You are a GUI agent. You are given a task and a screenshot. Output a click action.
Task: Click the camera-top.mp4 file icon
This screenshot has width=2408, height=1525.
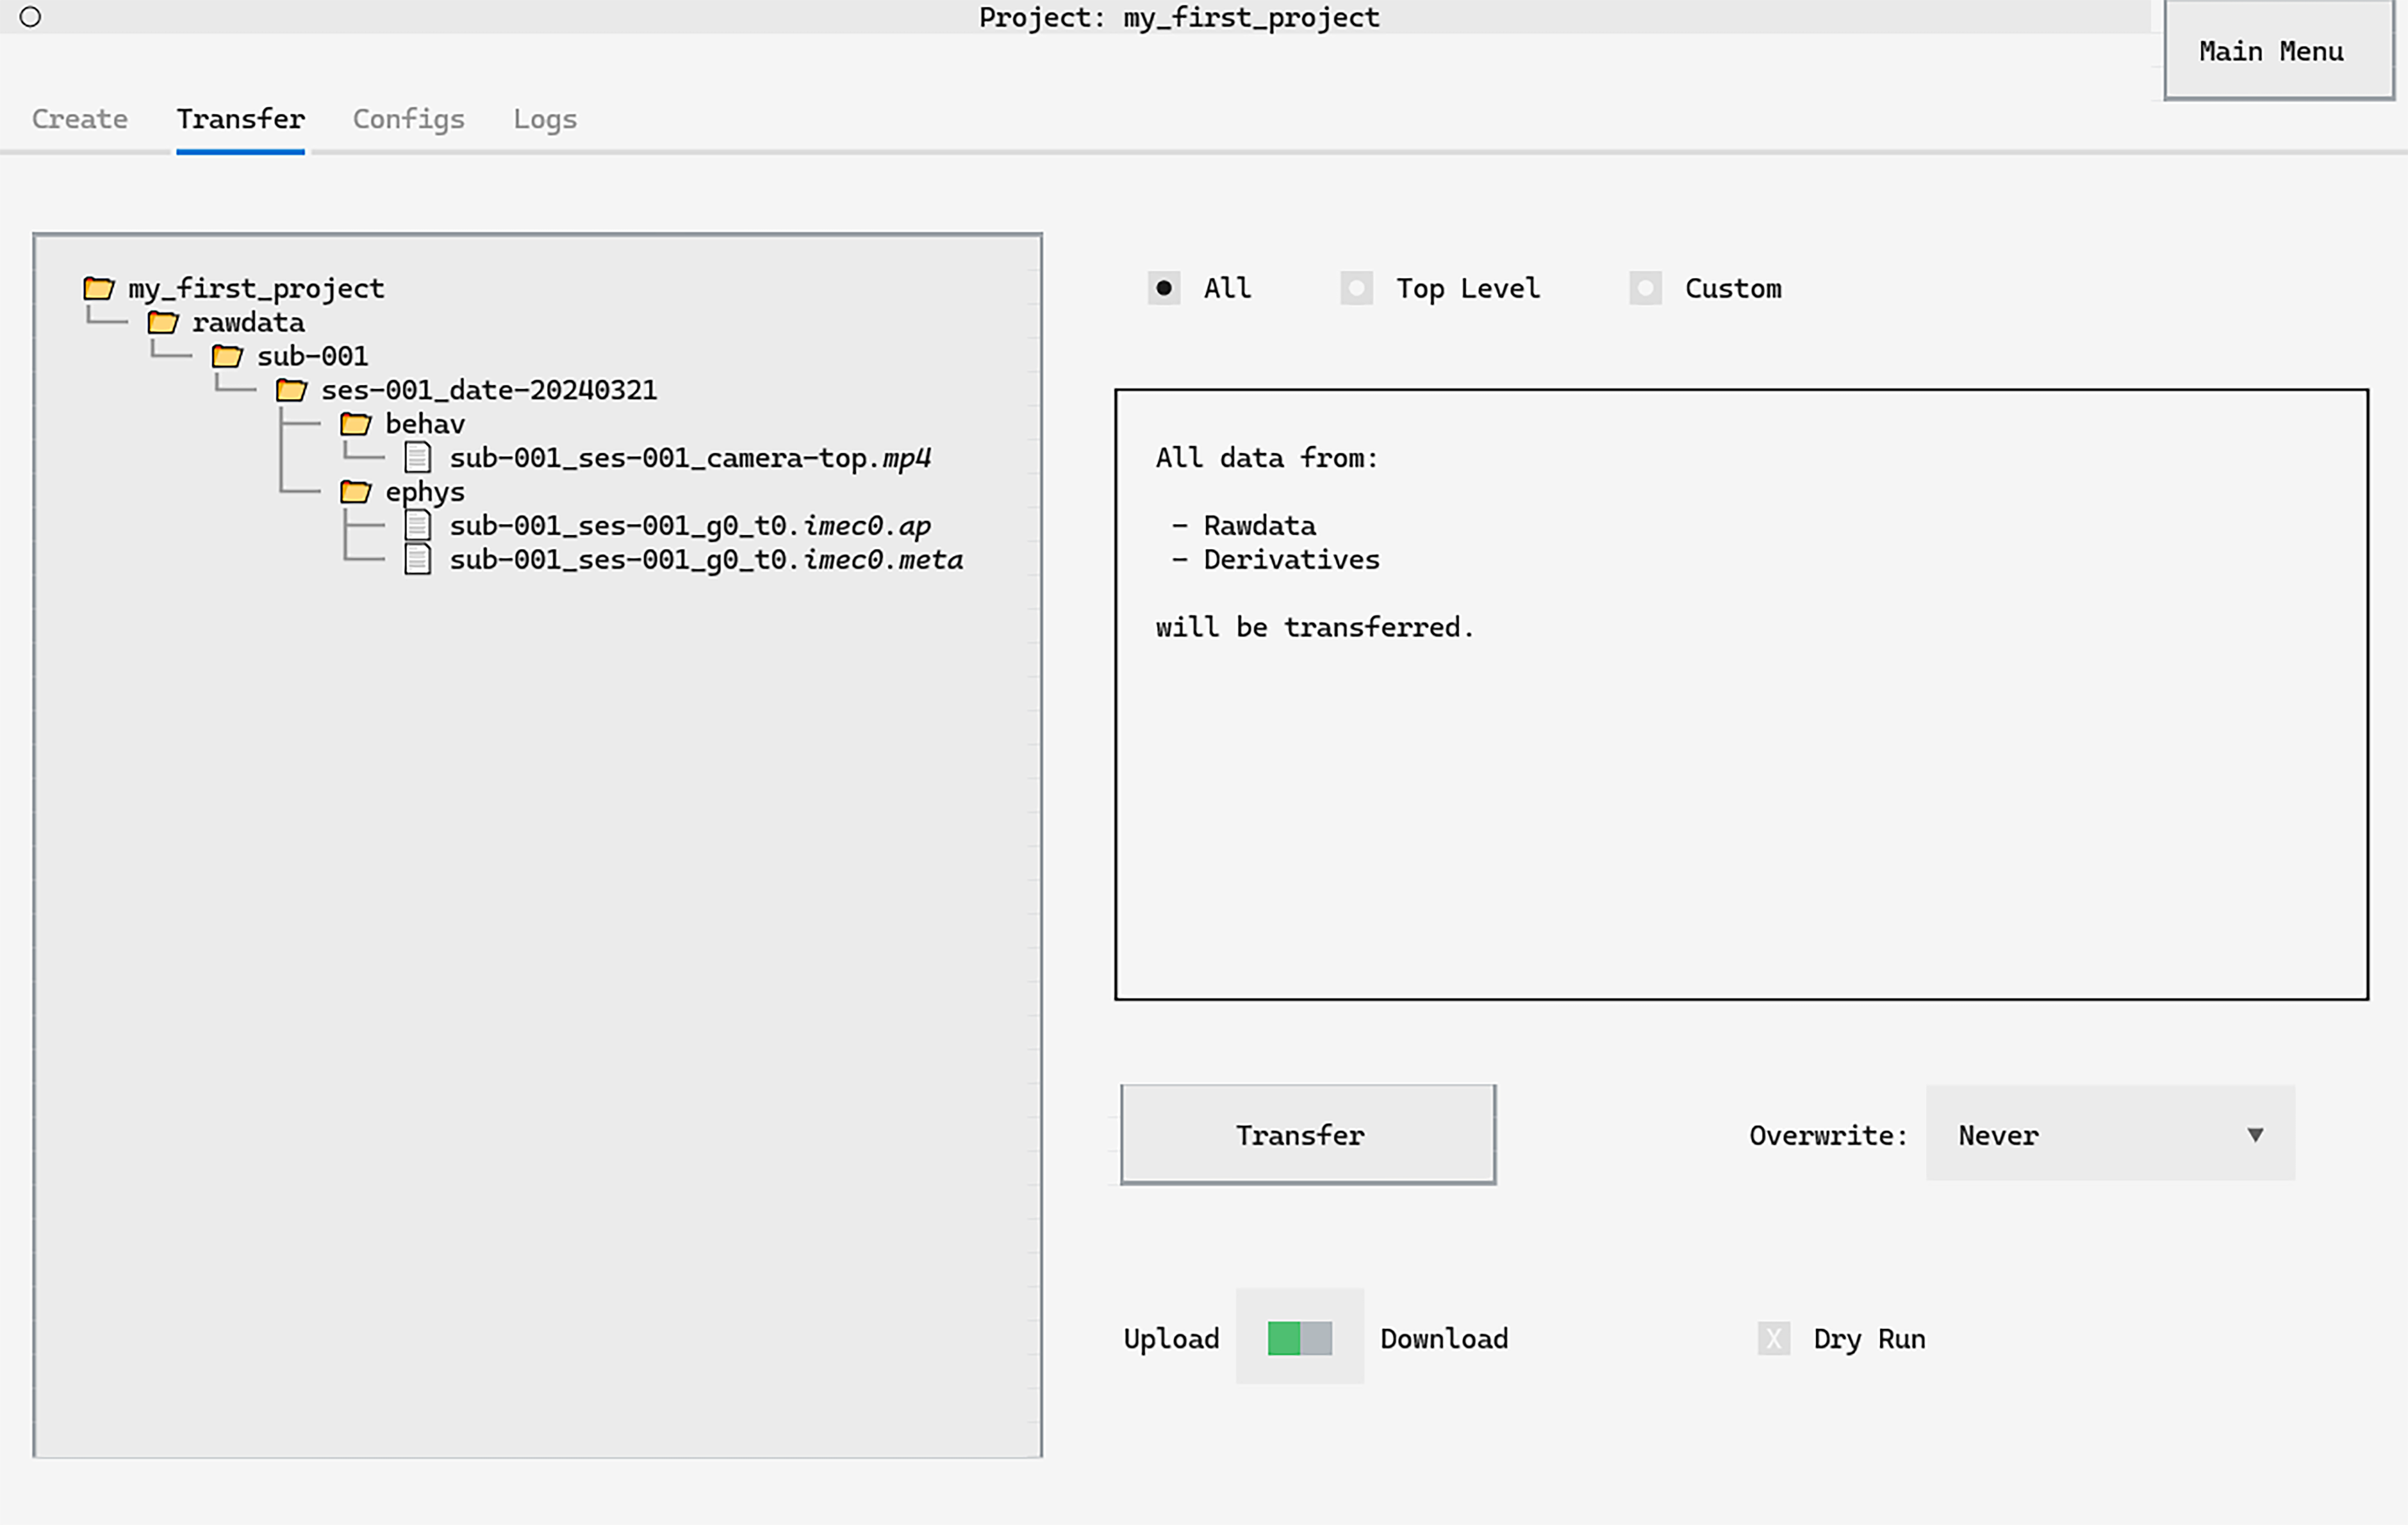click(418, 458)
